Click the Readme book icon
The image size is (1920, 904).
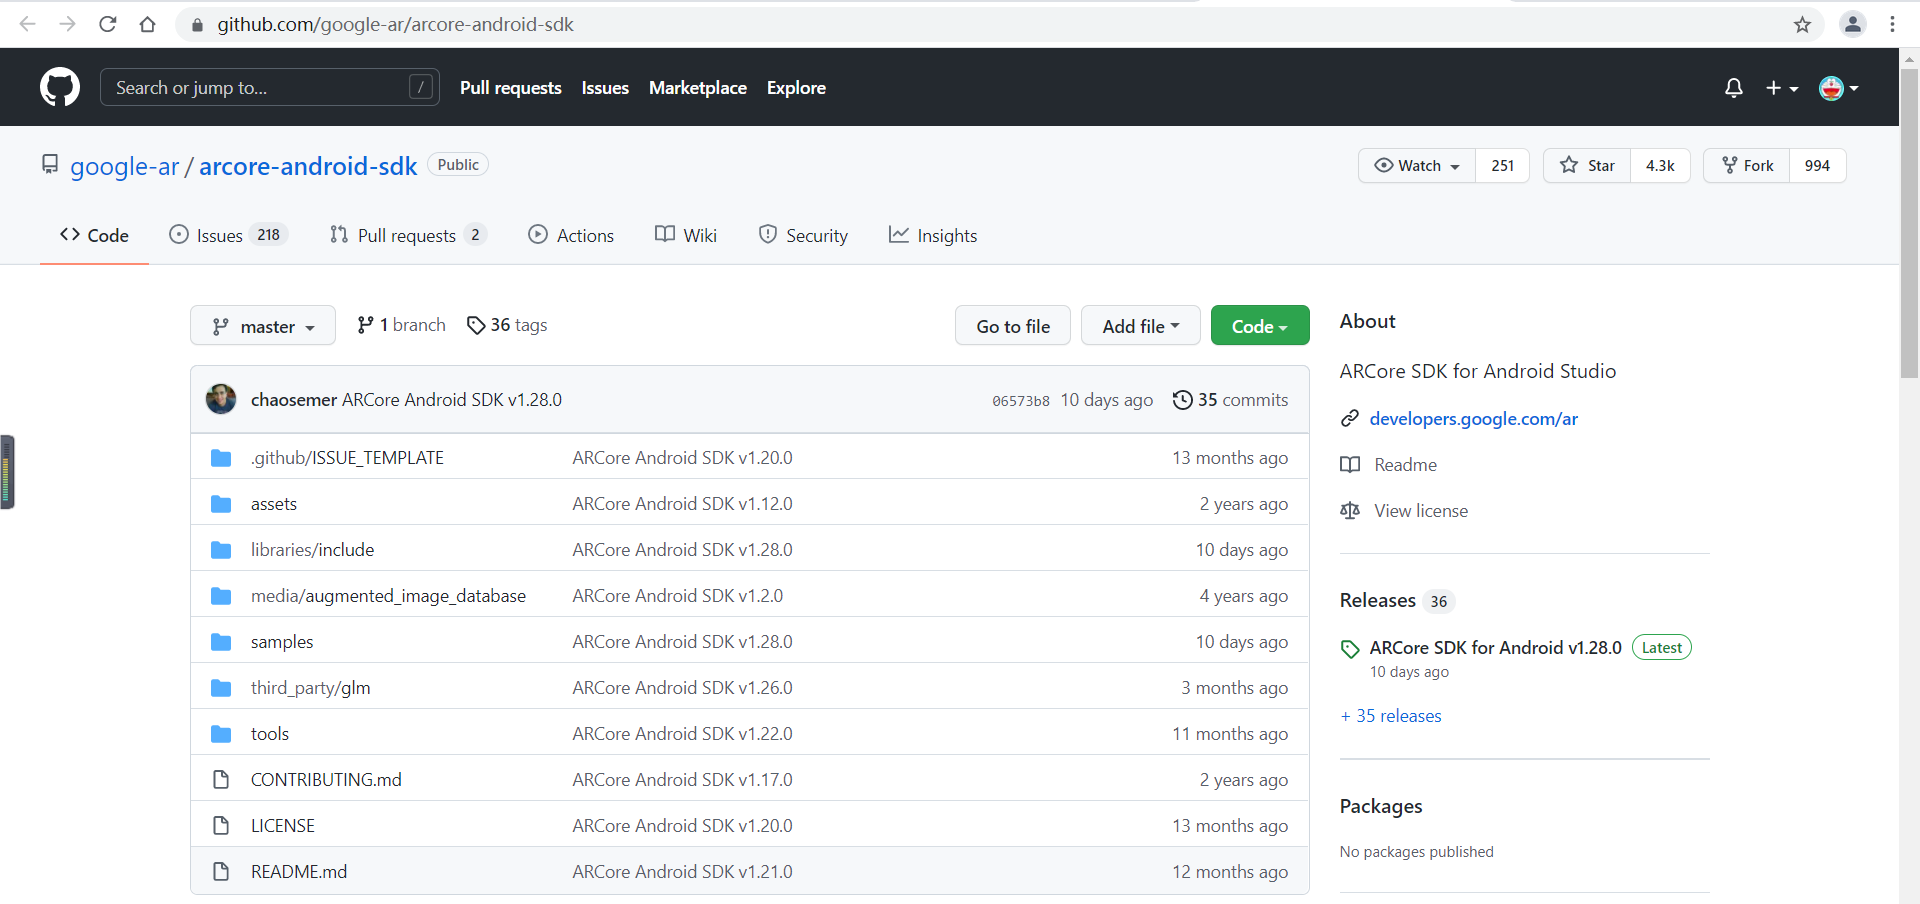[1350, 465]
